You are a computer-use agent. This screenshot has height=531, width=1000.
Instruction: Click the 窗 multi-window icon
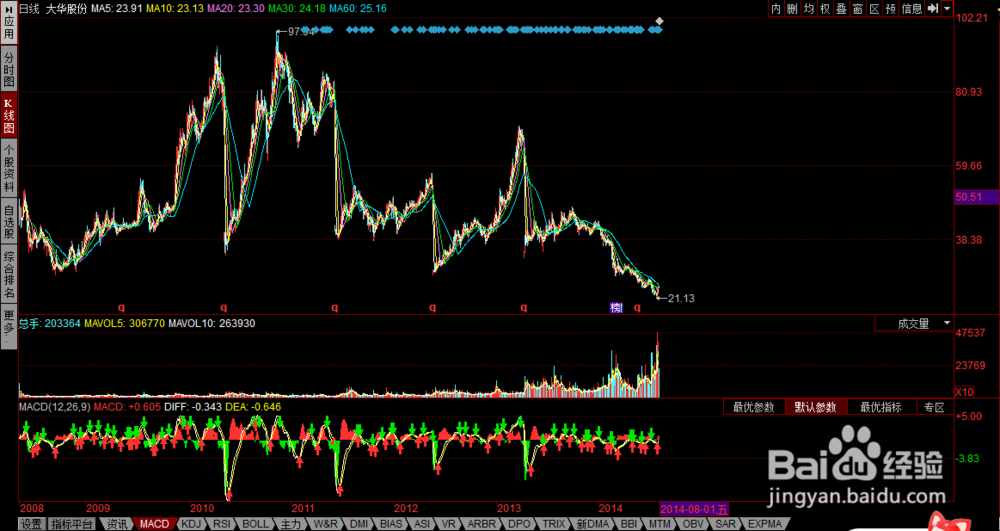(x=858, y=8)
